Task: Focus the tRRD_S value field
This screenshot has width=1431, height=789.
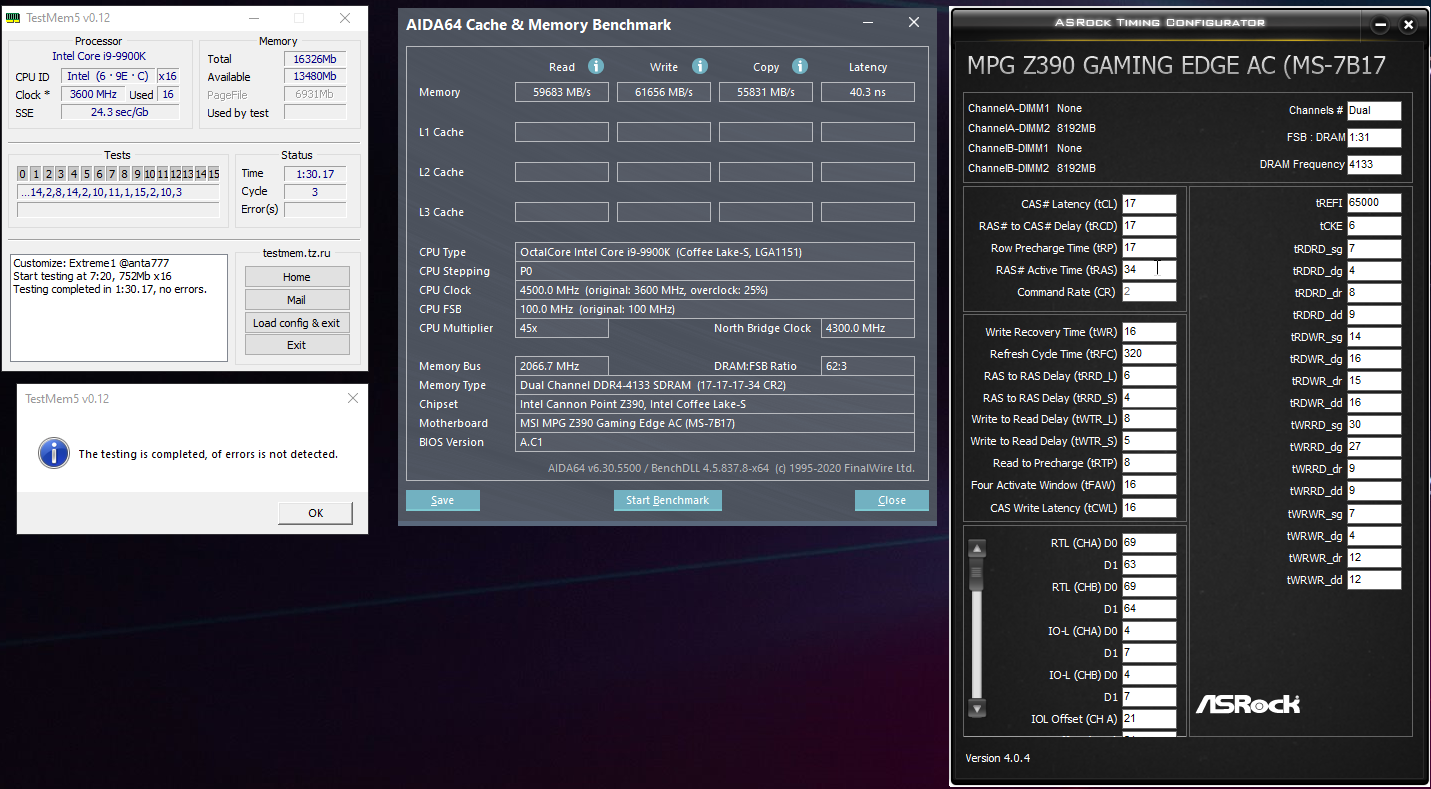Action: pyautogui.click(x=1149, y=398)
